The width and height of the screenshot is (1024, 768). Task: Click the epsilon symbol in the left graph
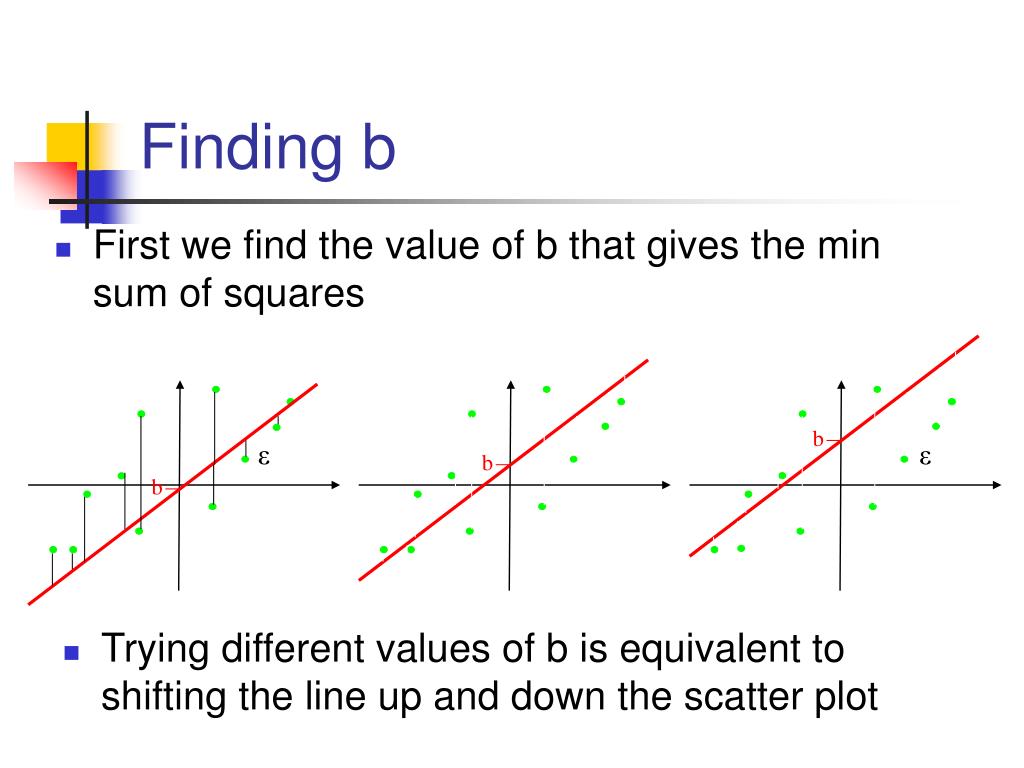coord(264,457)
